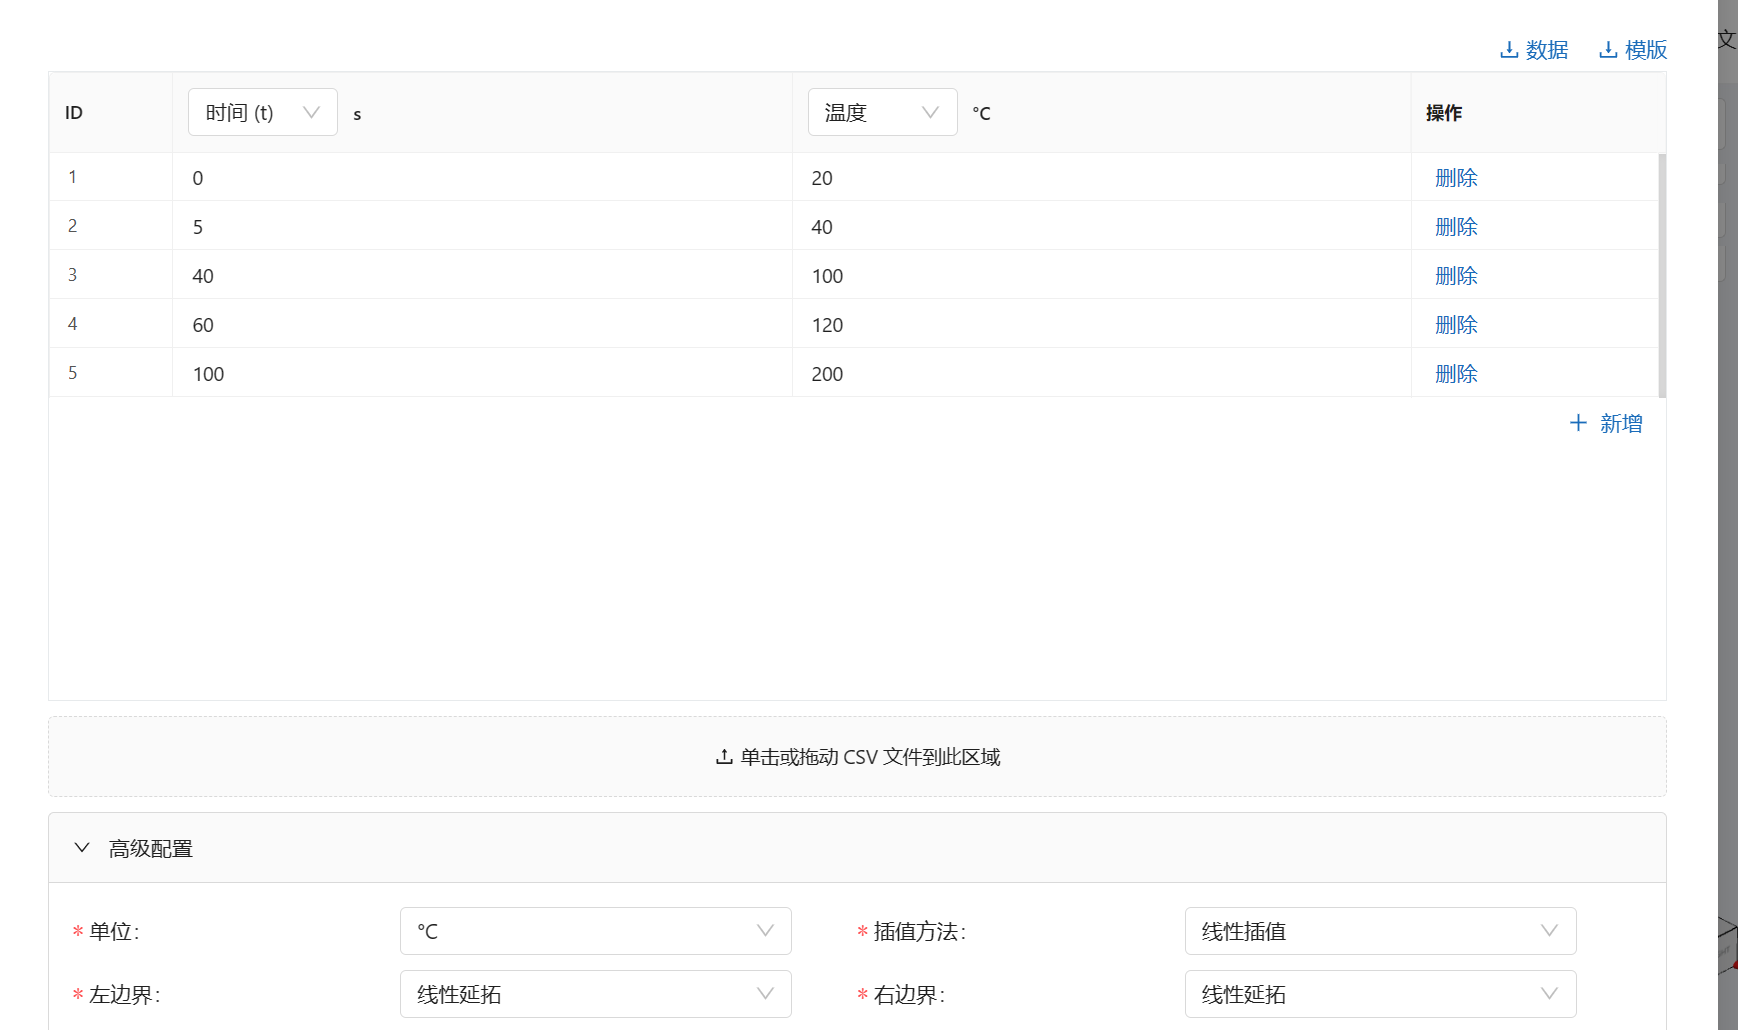Click temperature cell with value 20

[x=1102, y=177]
